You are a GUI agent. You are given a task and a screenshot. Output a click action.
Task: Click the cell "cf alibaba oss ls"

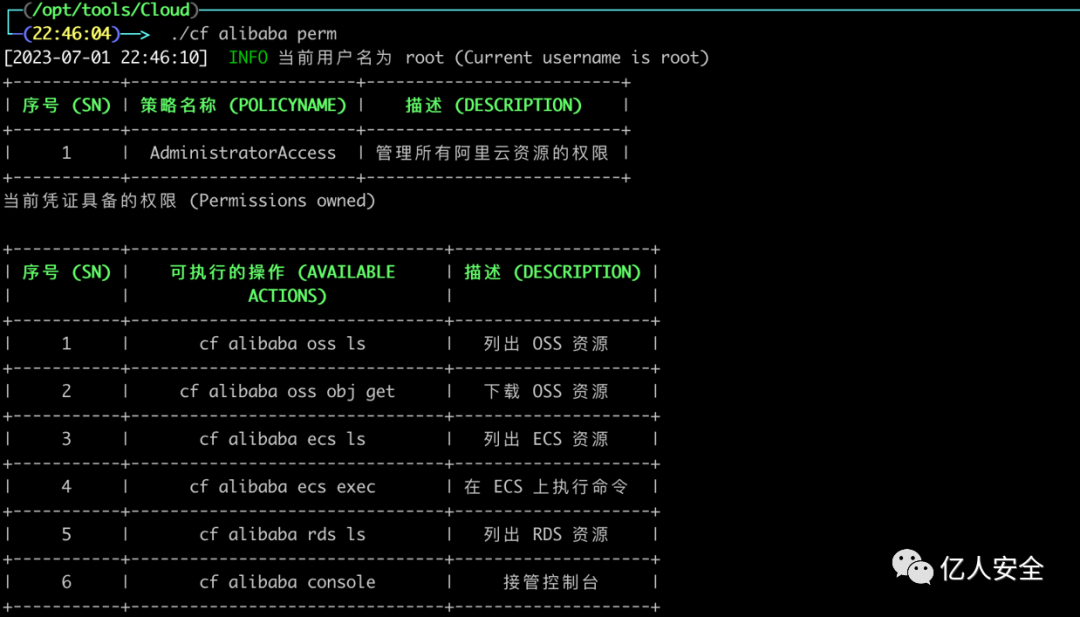point(282,344)
